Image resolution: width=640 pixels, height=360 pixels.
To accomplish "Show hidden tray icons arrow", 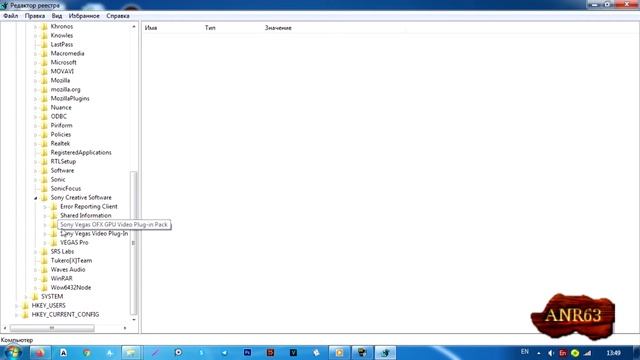I will [x=539, y=353].
